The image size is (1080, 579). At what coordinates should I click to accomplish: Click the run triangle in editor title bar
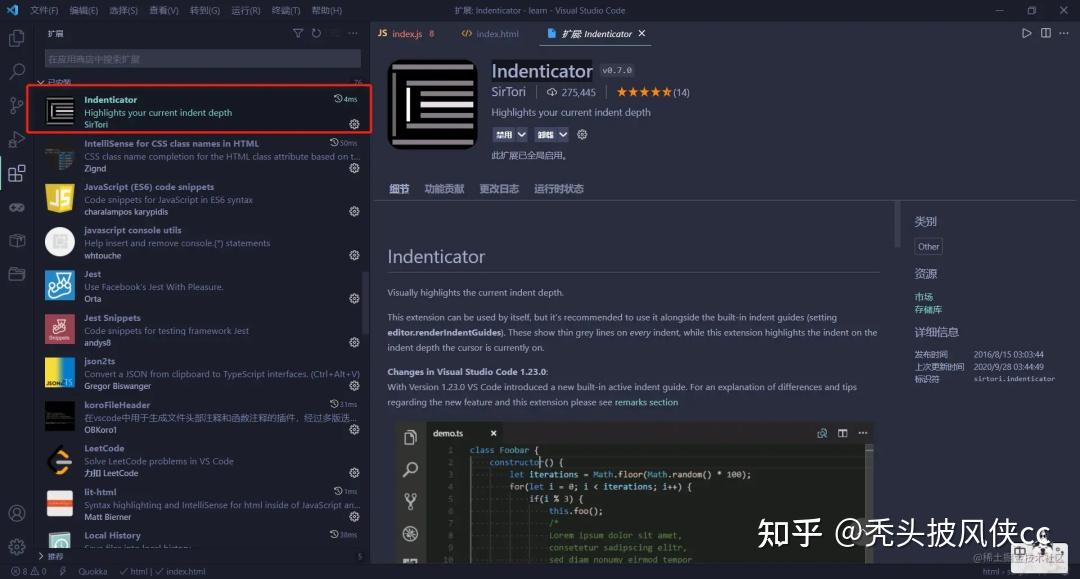(x=1026, y=33)
